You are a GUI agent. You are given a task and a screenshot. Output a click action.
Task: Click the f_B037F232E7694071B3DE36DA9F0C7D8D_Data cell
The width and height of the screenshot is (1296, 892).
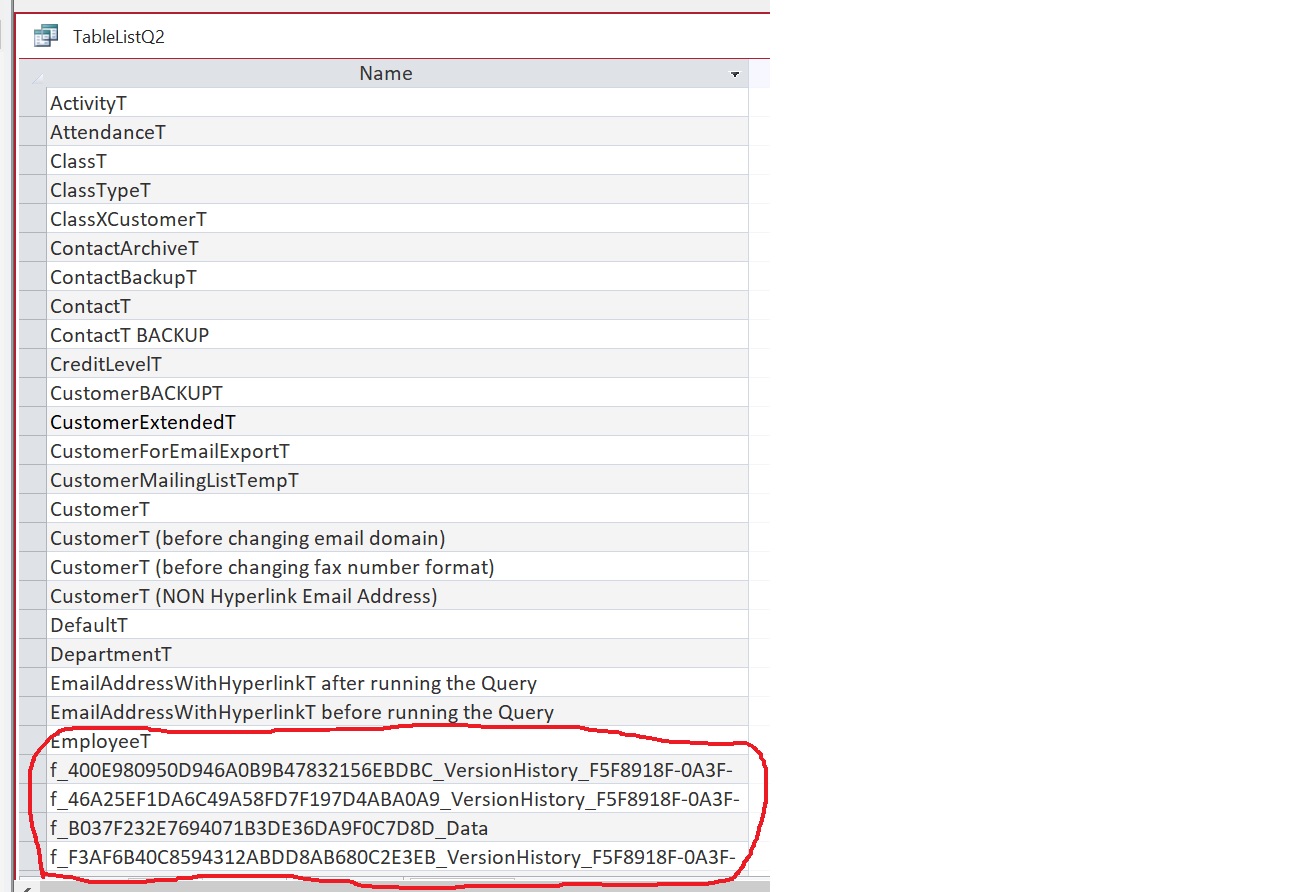(269, 828)
